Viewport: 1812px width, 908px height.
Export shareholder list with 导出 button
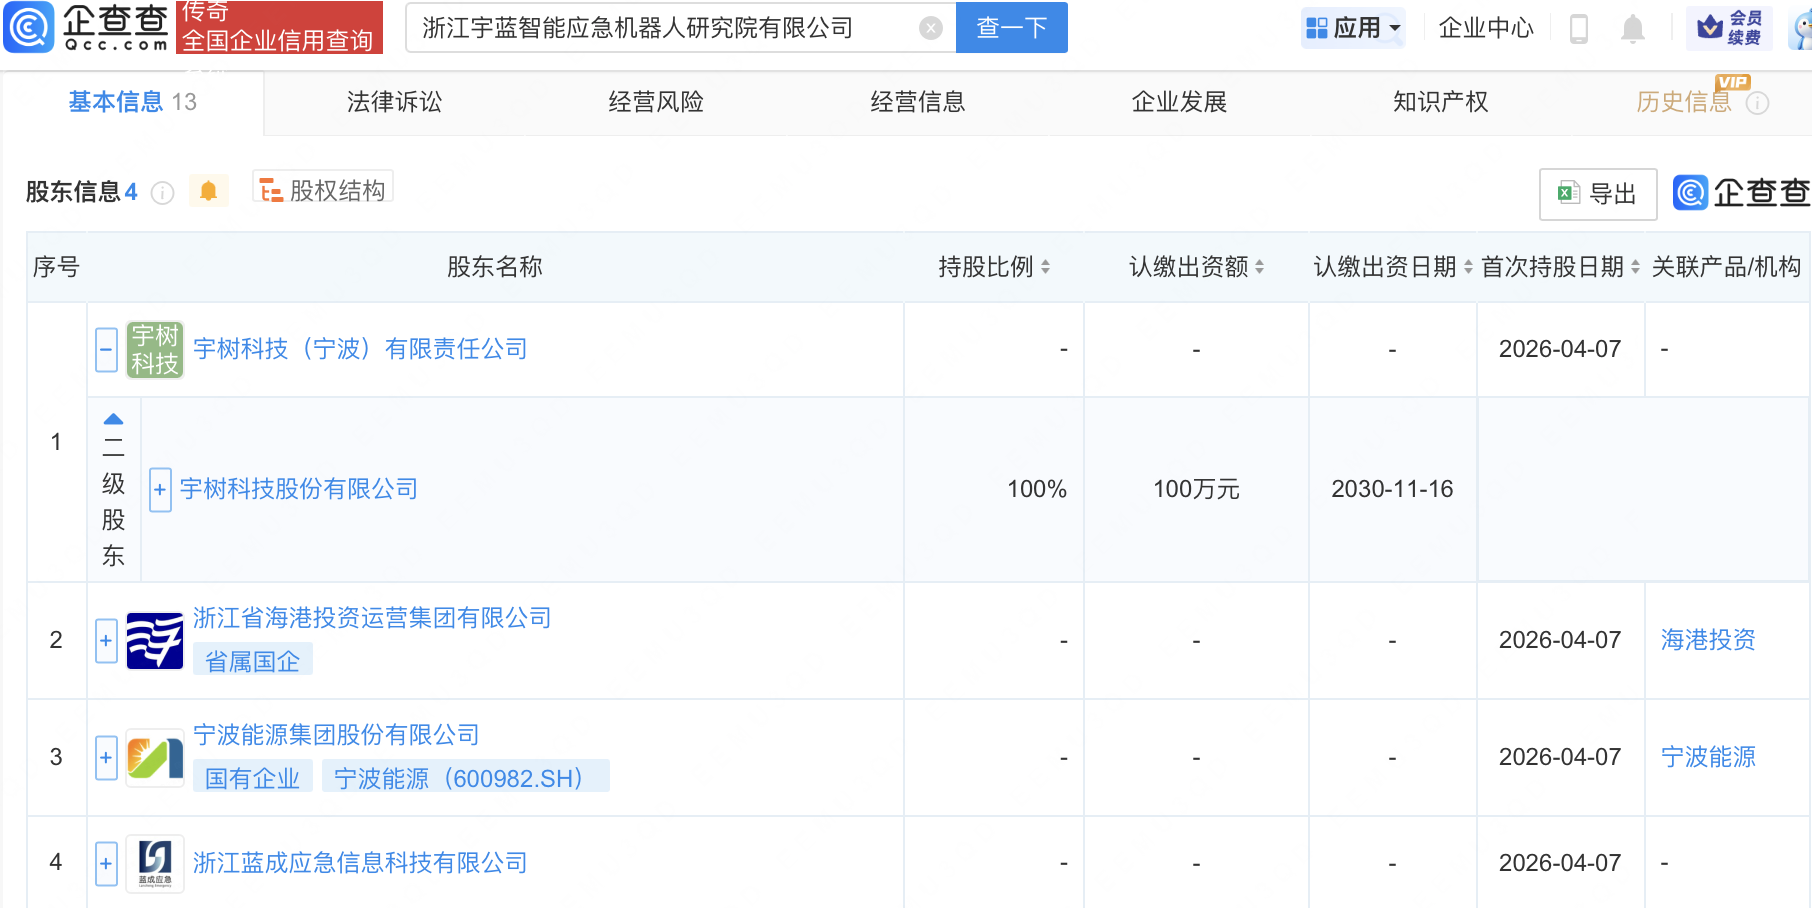[x=1597, y=194]
